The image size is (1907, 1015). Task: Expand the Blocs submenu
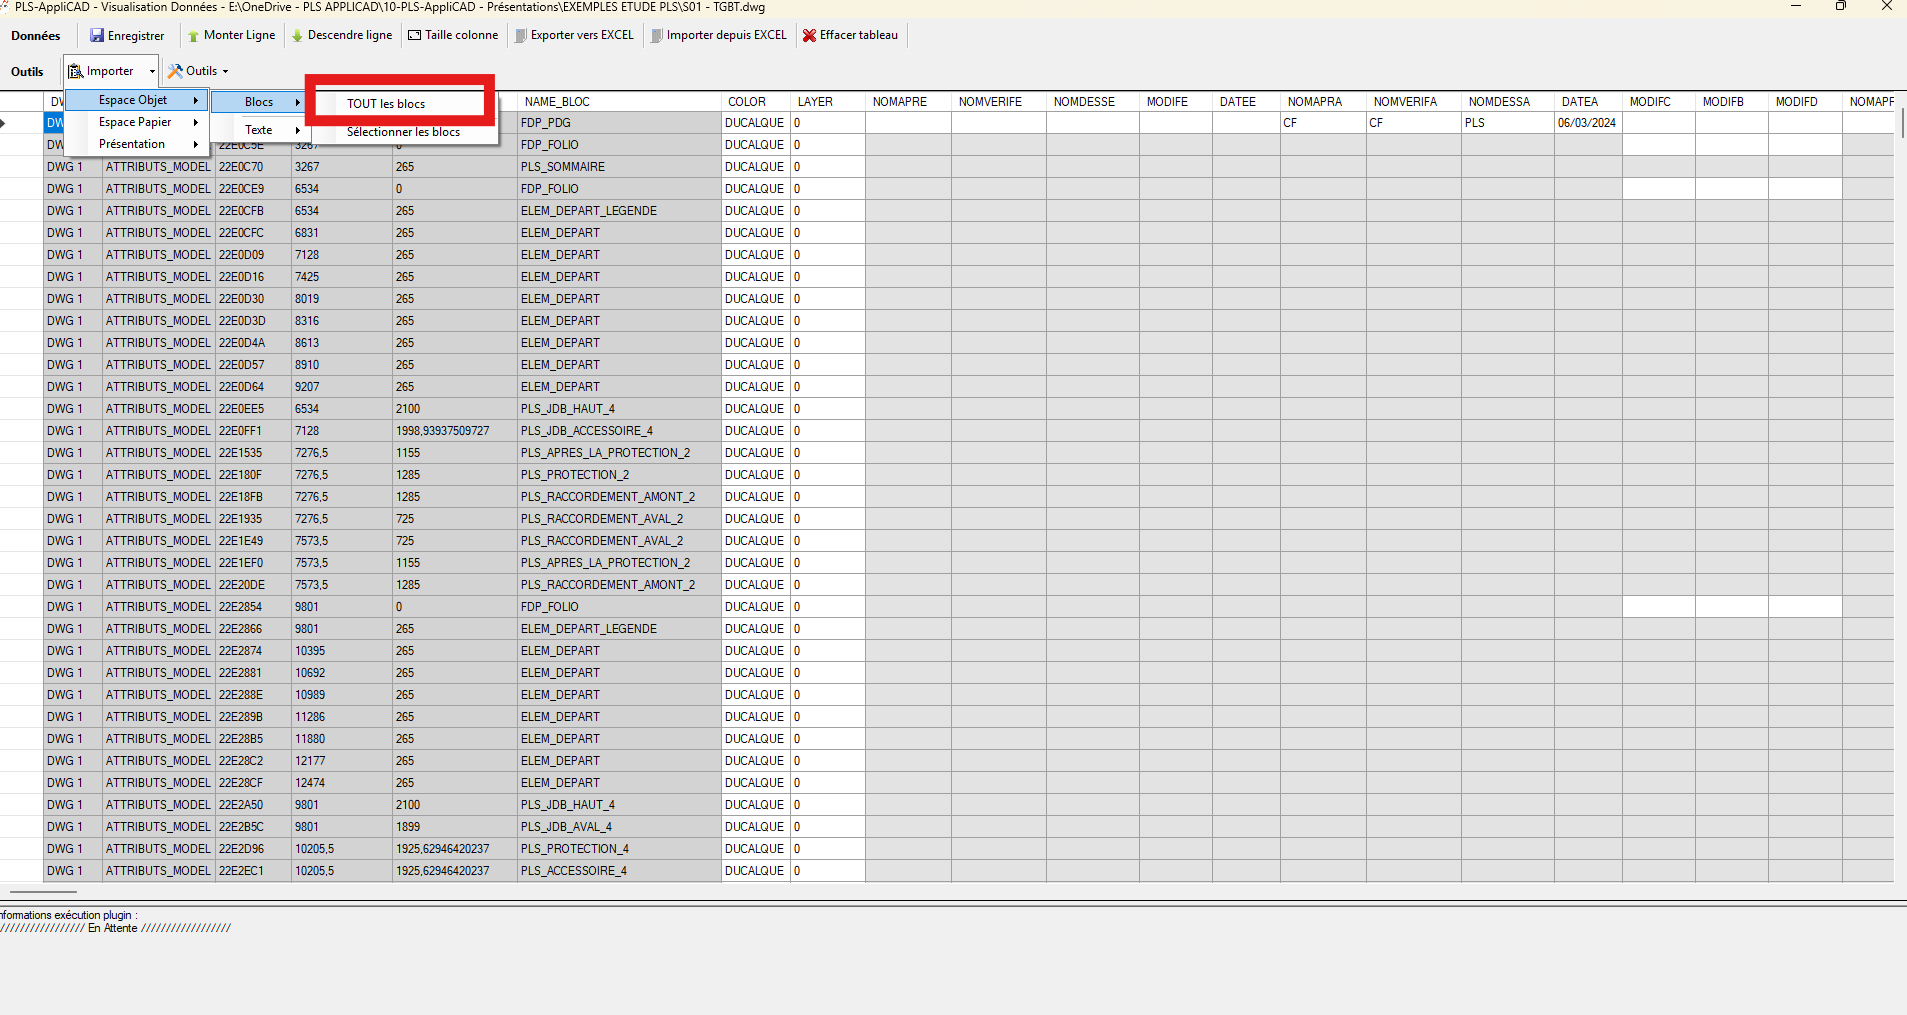258,101
